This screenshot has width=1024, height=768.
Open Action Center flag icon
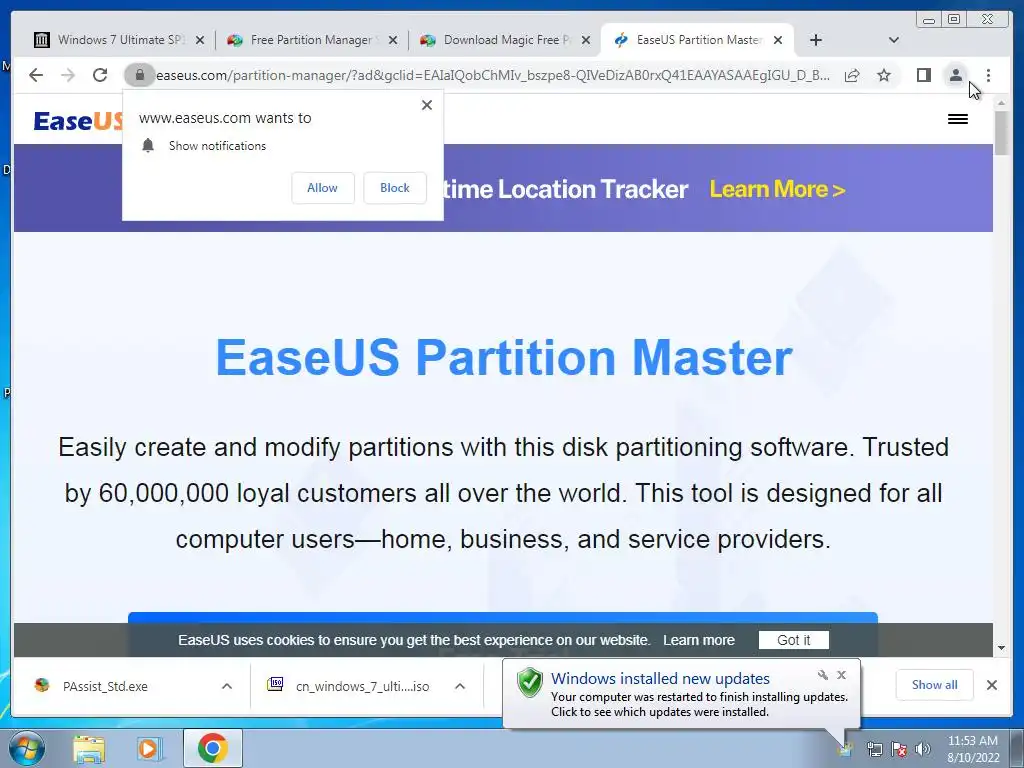[x=899, y=749]
